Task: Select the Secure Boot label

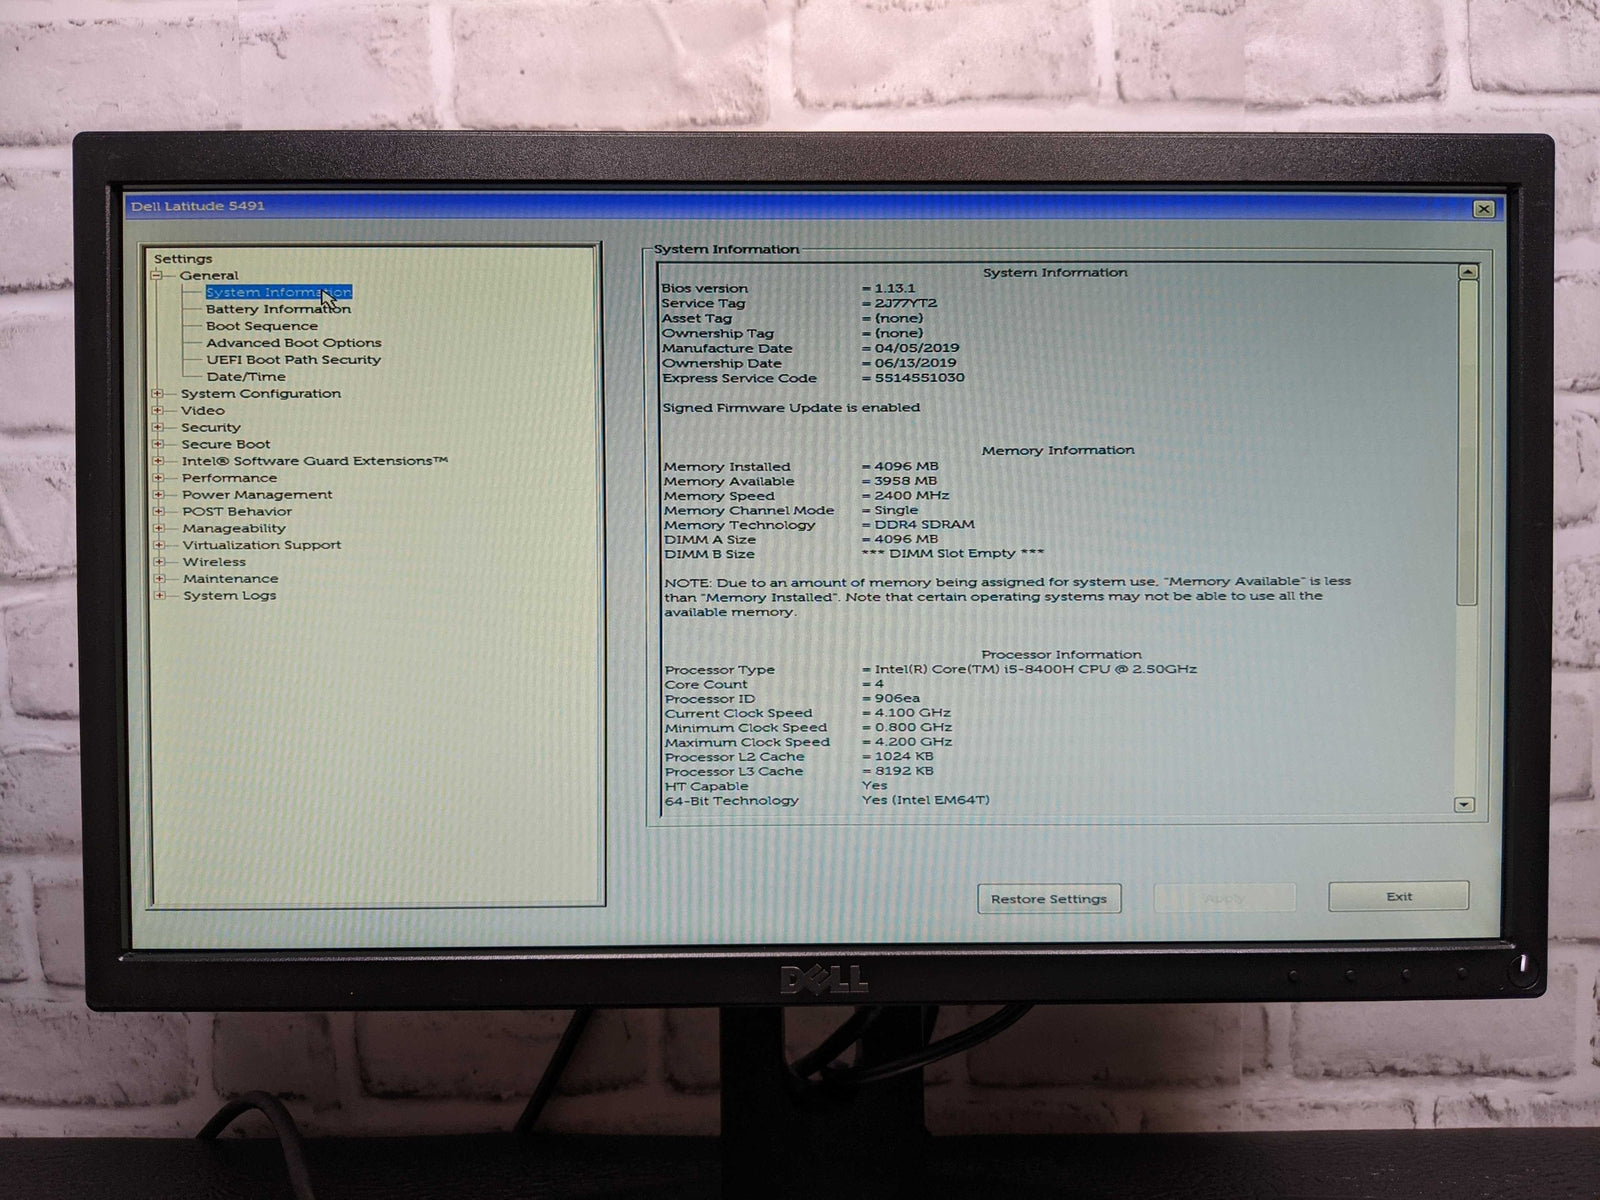Action: click(226, 444)
